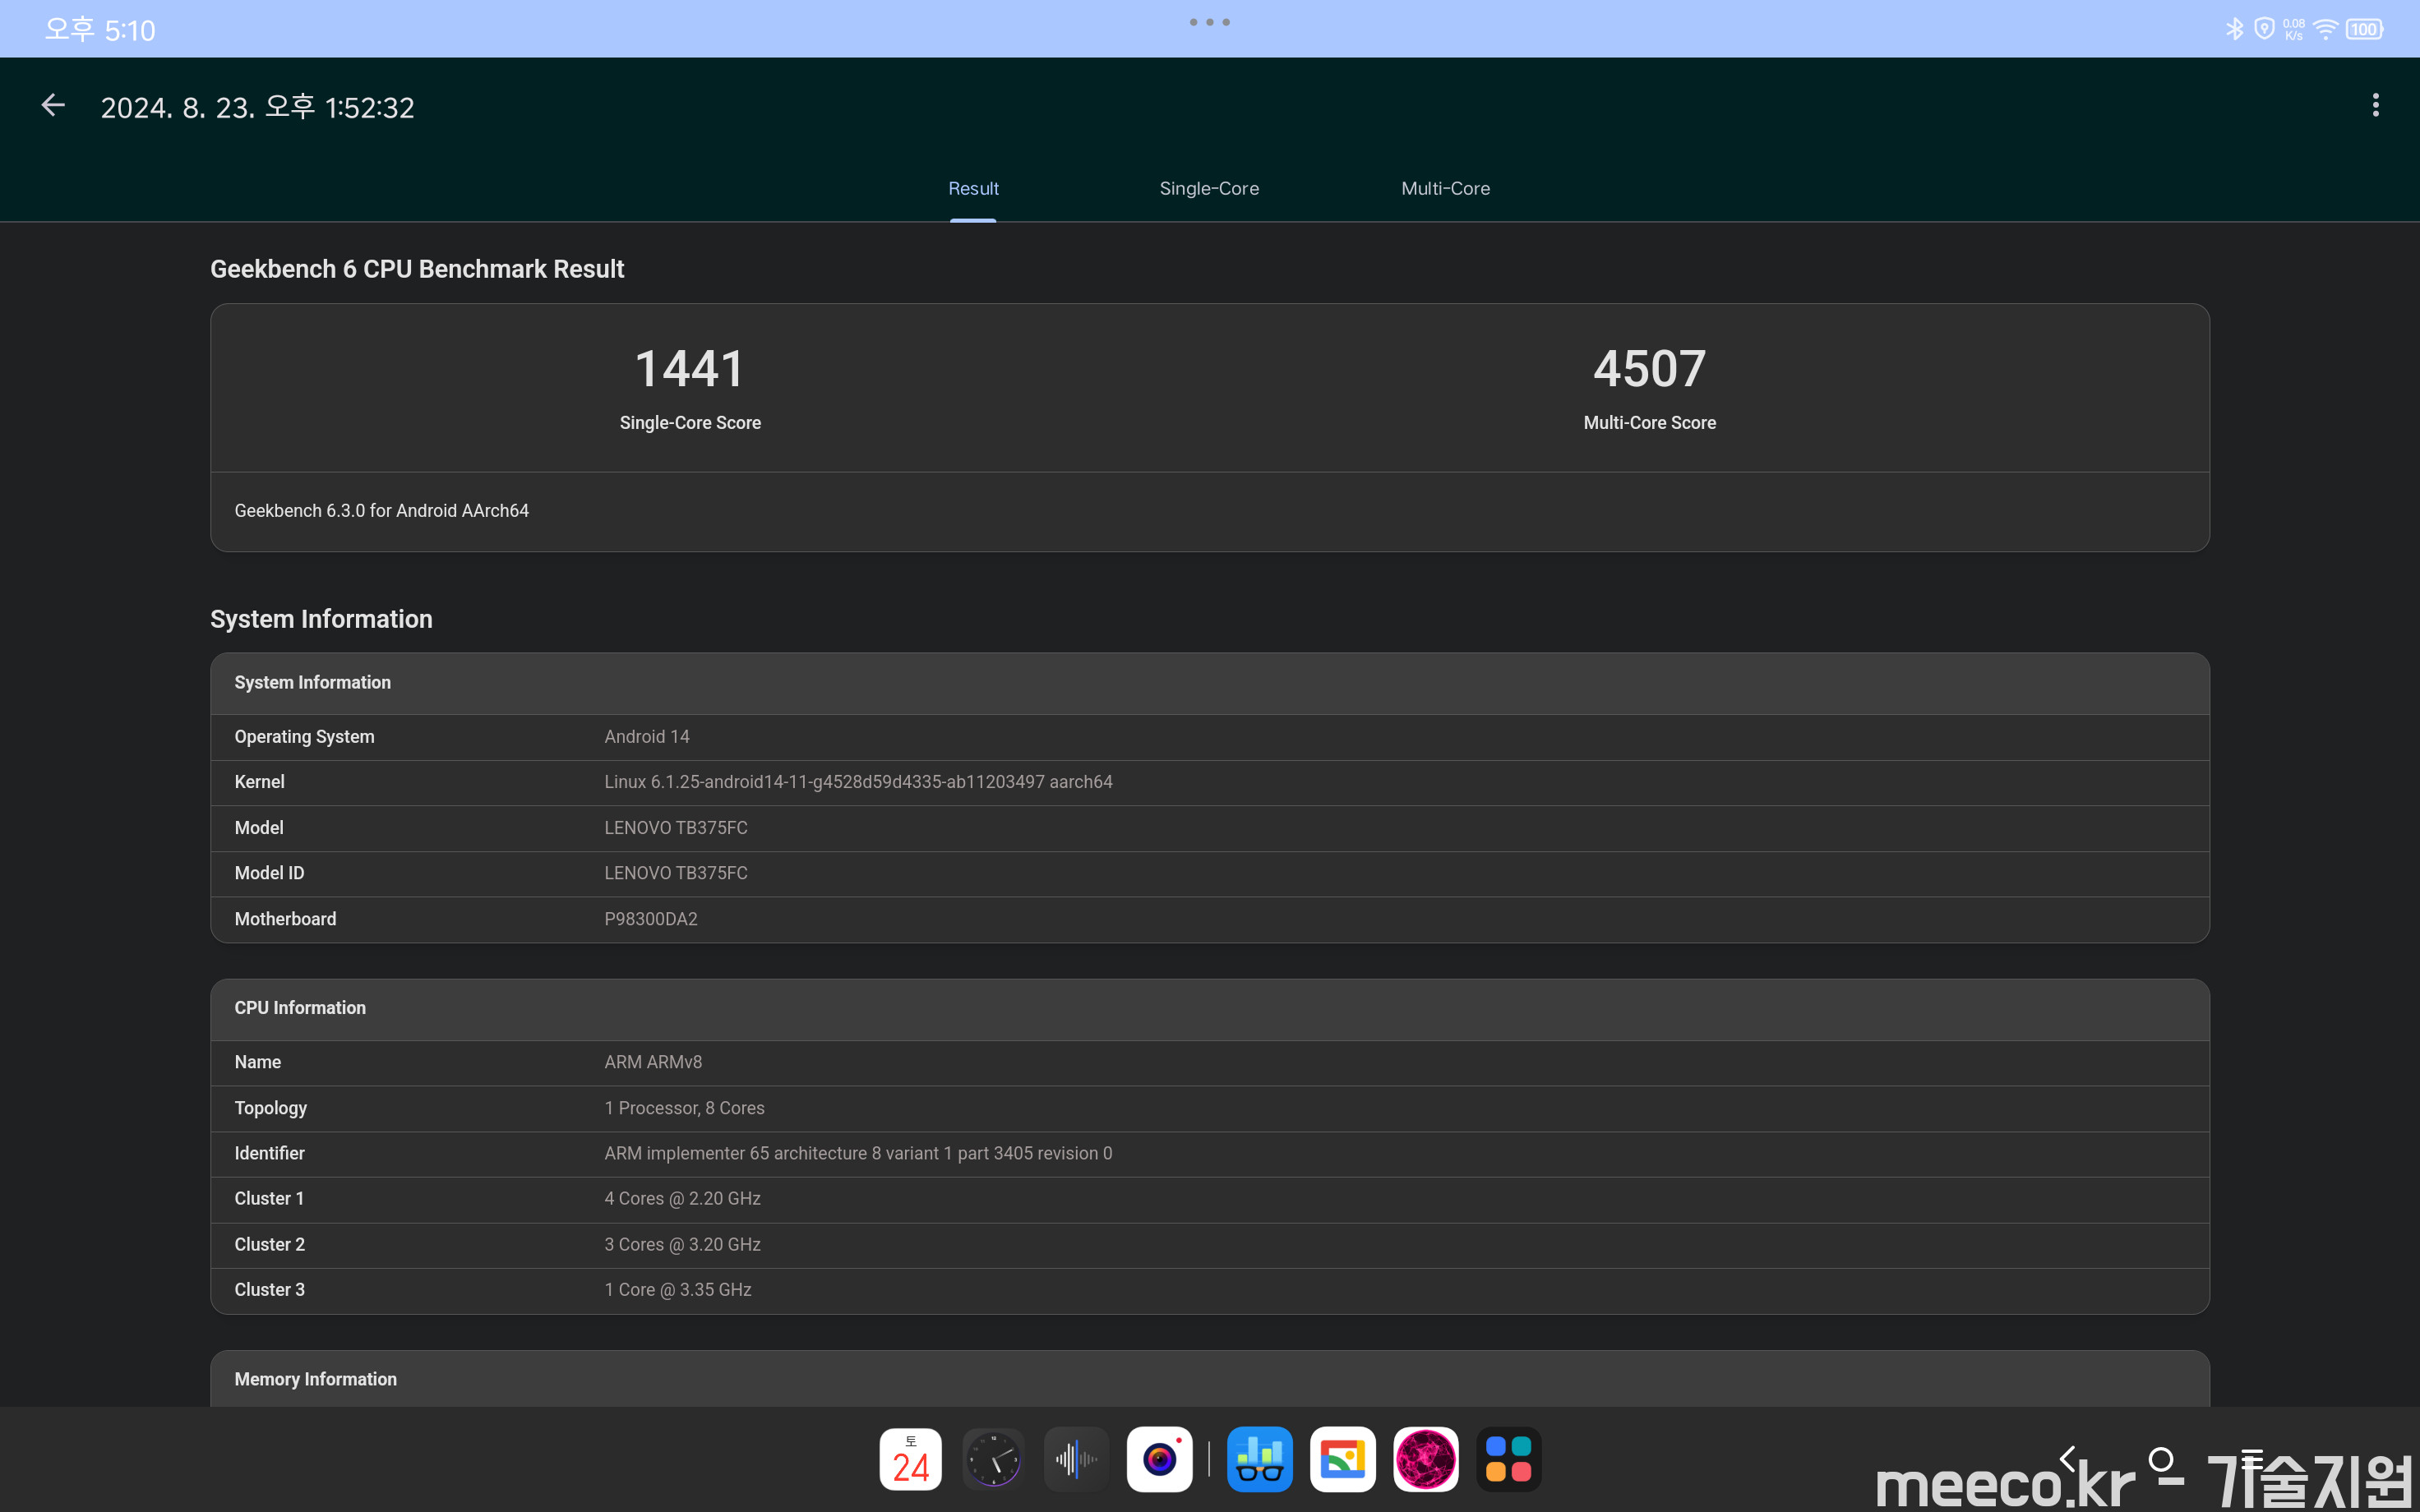Tap the Bluetooth status icon
The height and width of the screenshot is (1512, 2420).
tap(2234, 29)
